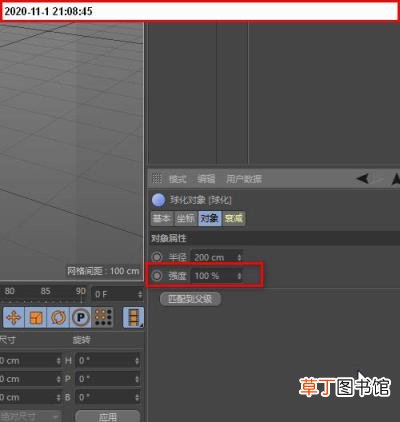
Task: Select the 对象 tab
Action: point(210,219)
